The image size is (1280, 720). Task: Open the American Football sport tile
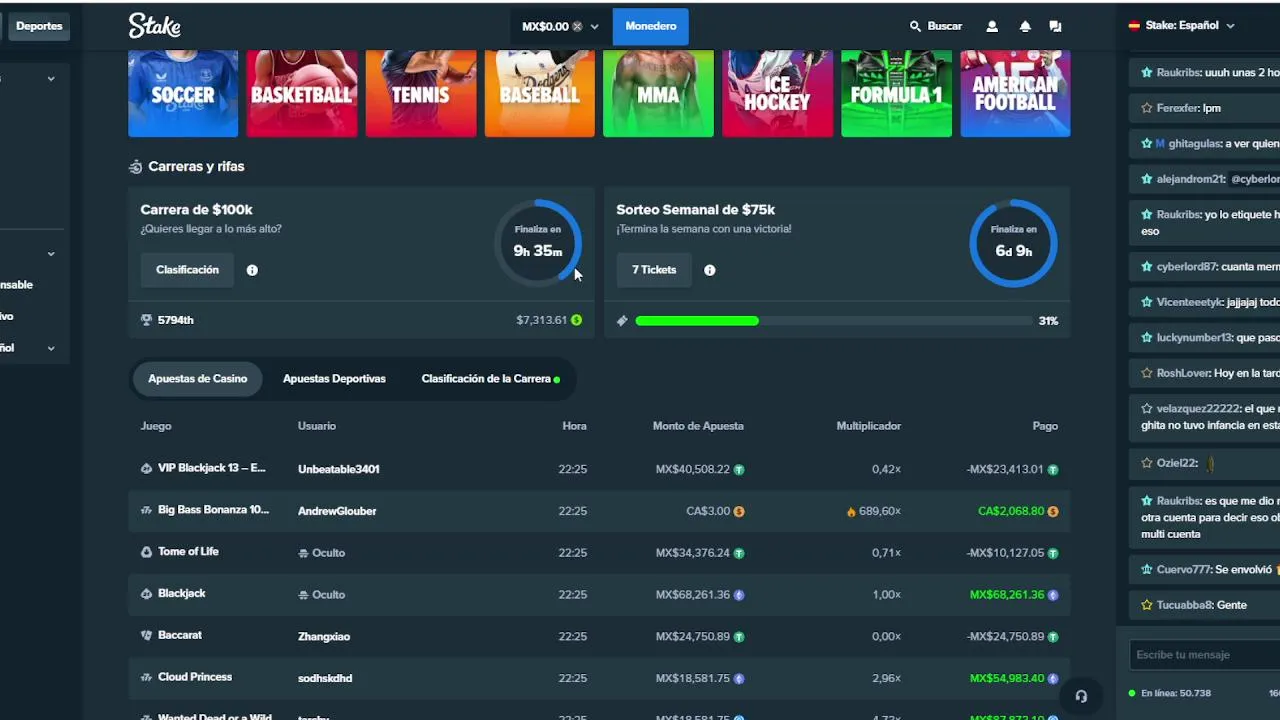click(1015, 93)
